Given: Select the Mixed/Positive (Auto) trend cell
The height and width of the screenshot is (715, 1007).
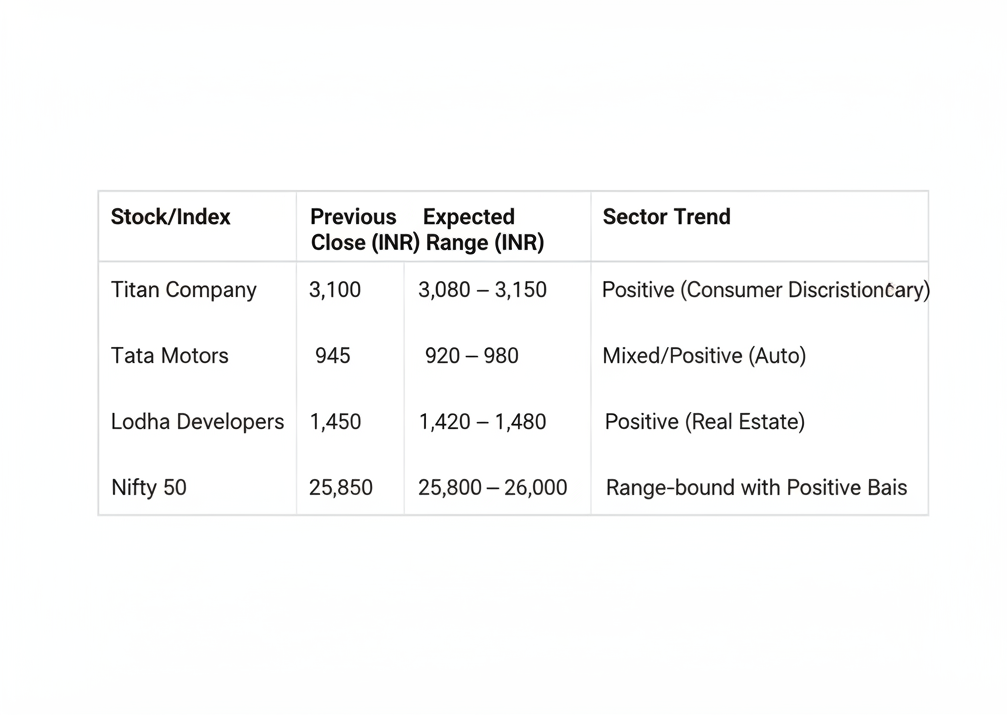Looking at the screenshot, I should [704, 356].
